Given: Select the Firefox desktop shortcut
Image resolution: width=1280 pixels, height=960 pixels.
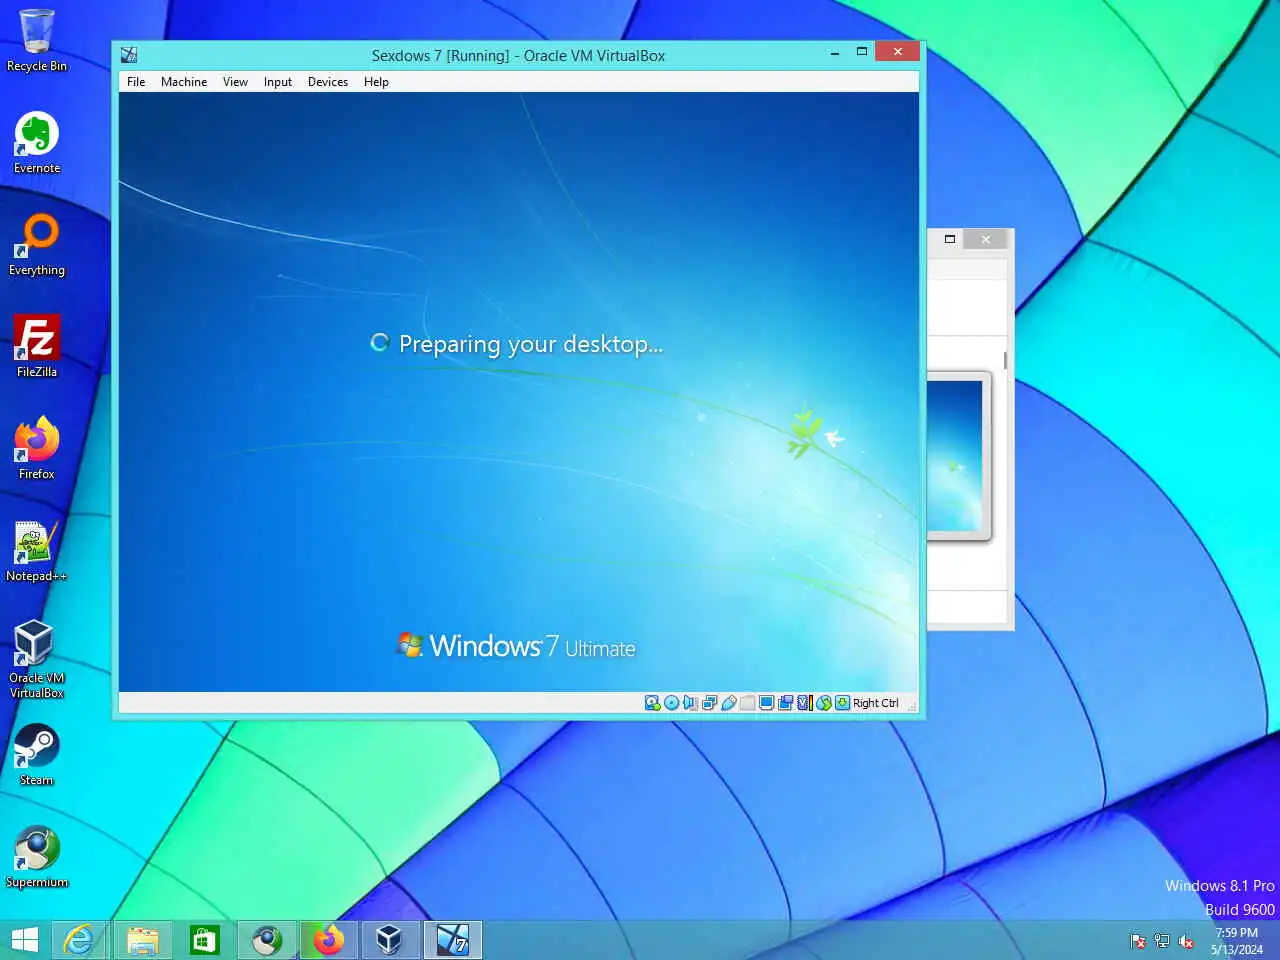Looking at the screenshot, I should 37,449.
